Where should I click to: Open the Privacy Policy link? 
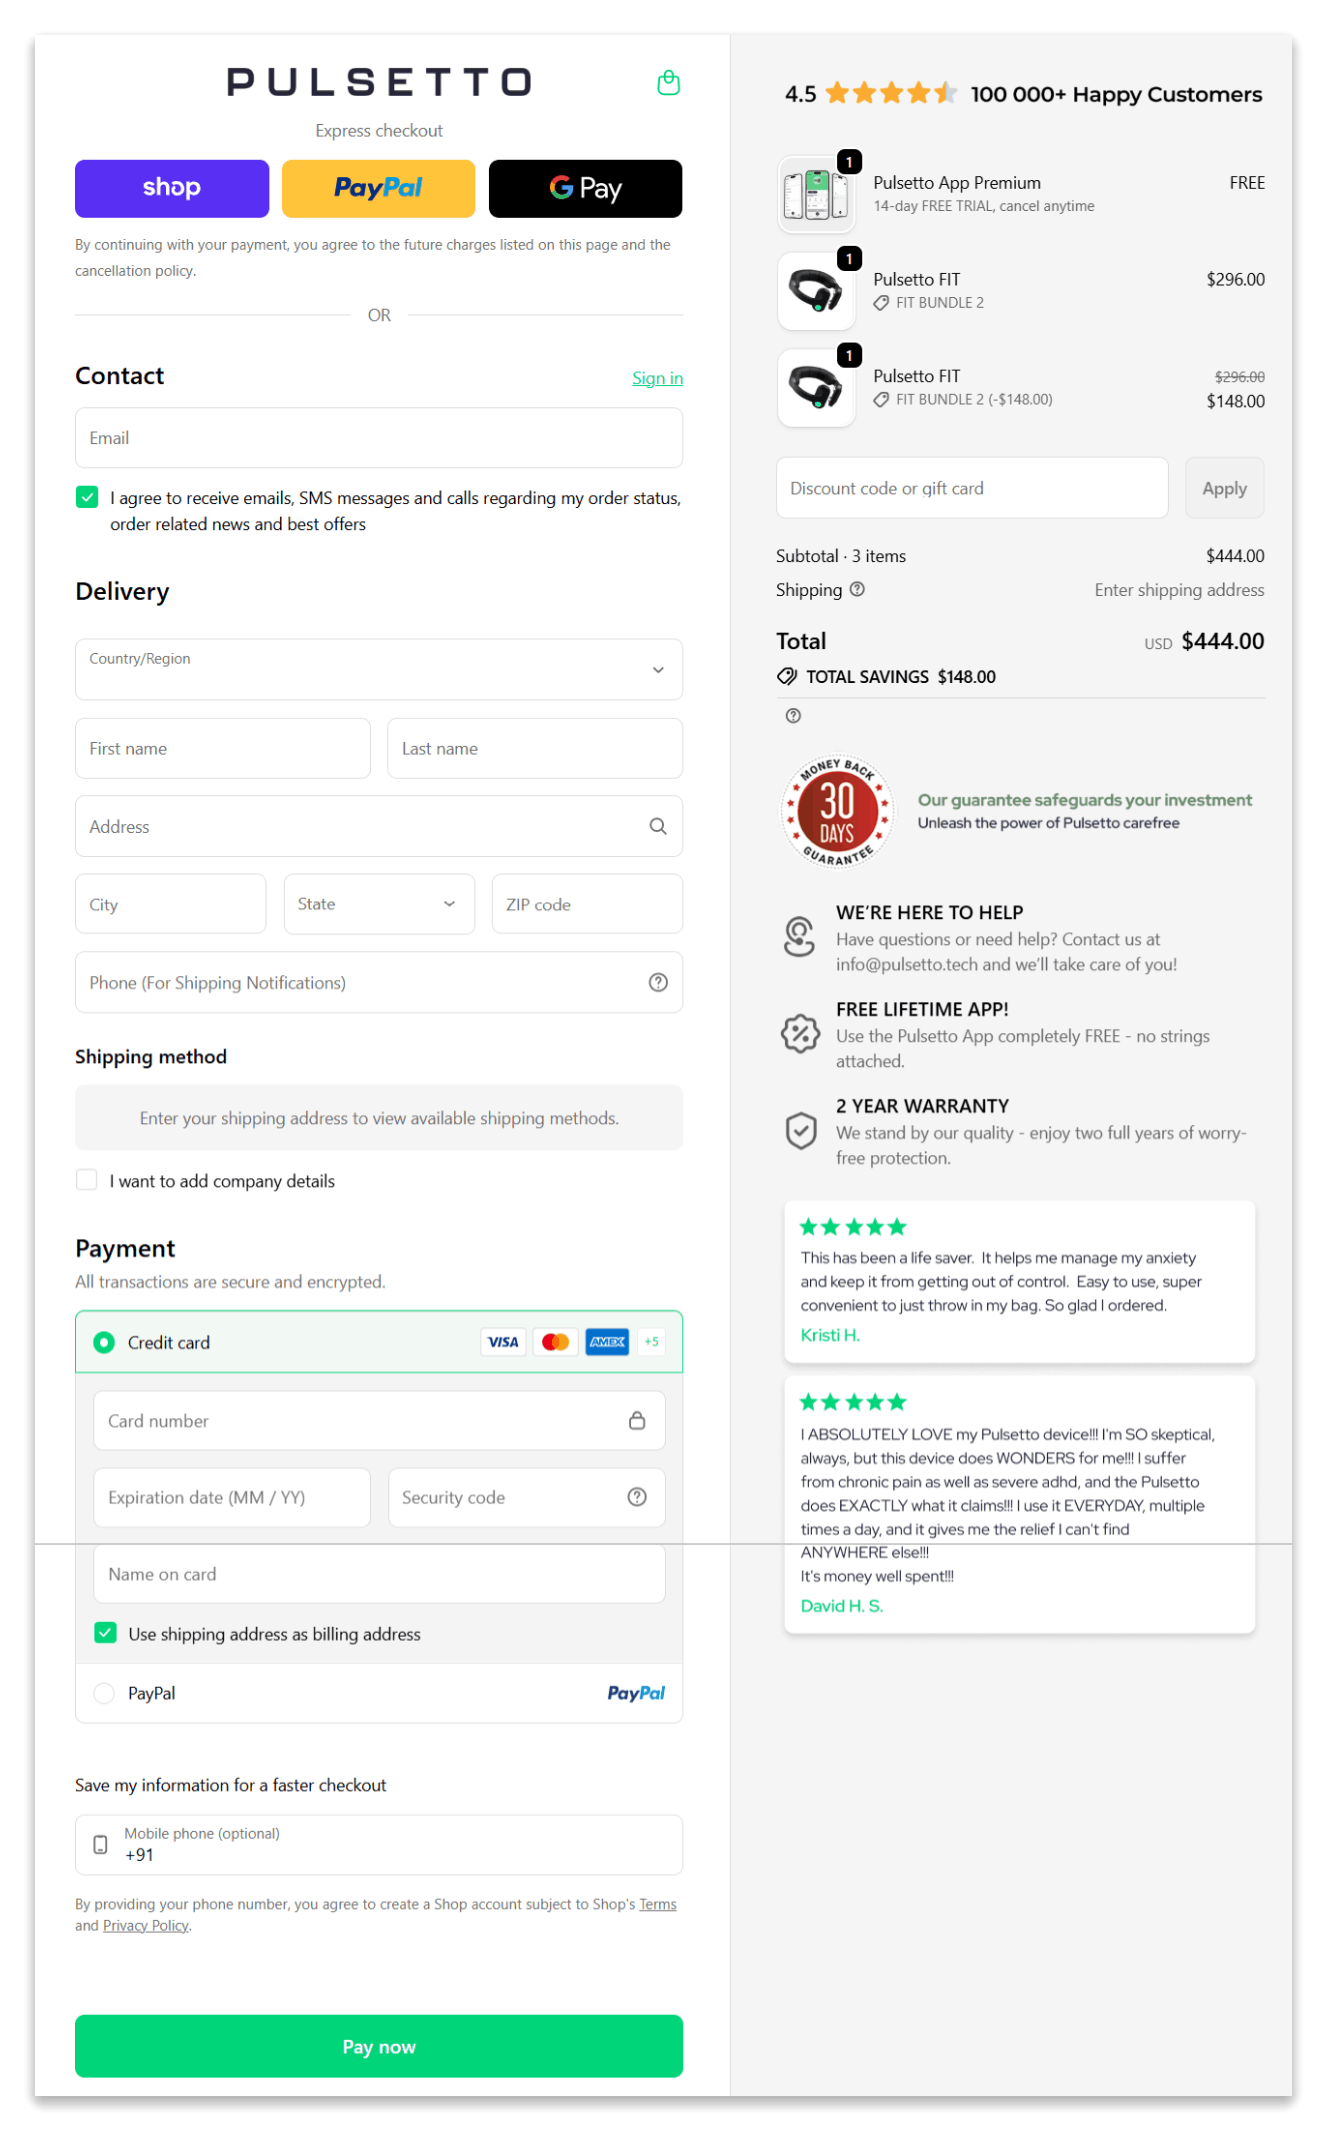pyautogui.click(x=146, y=1926)
